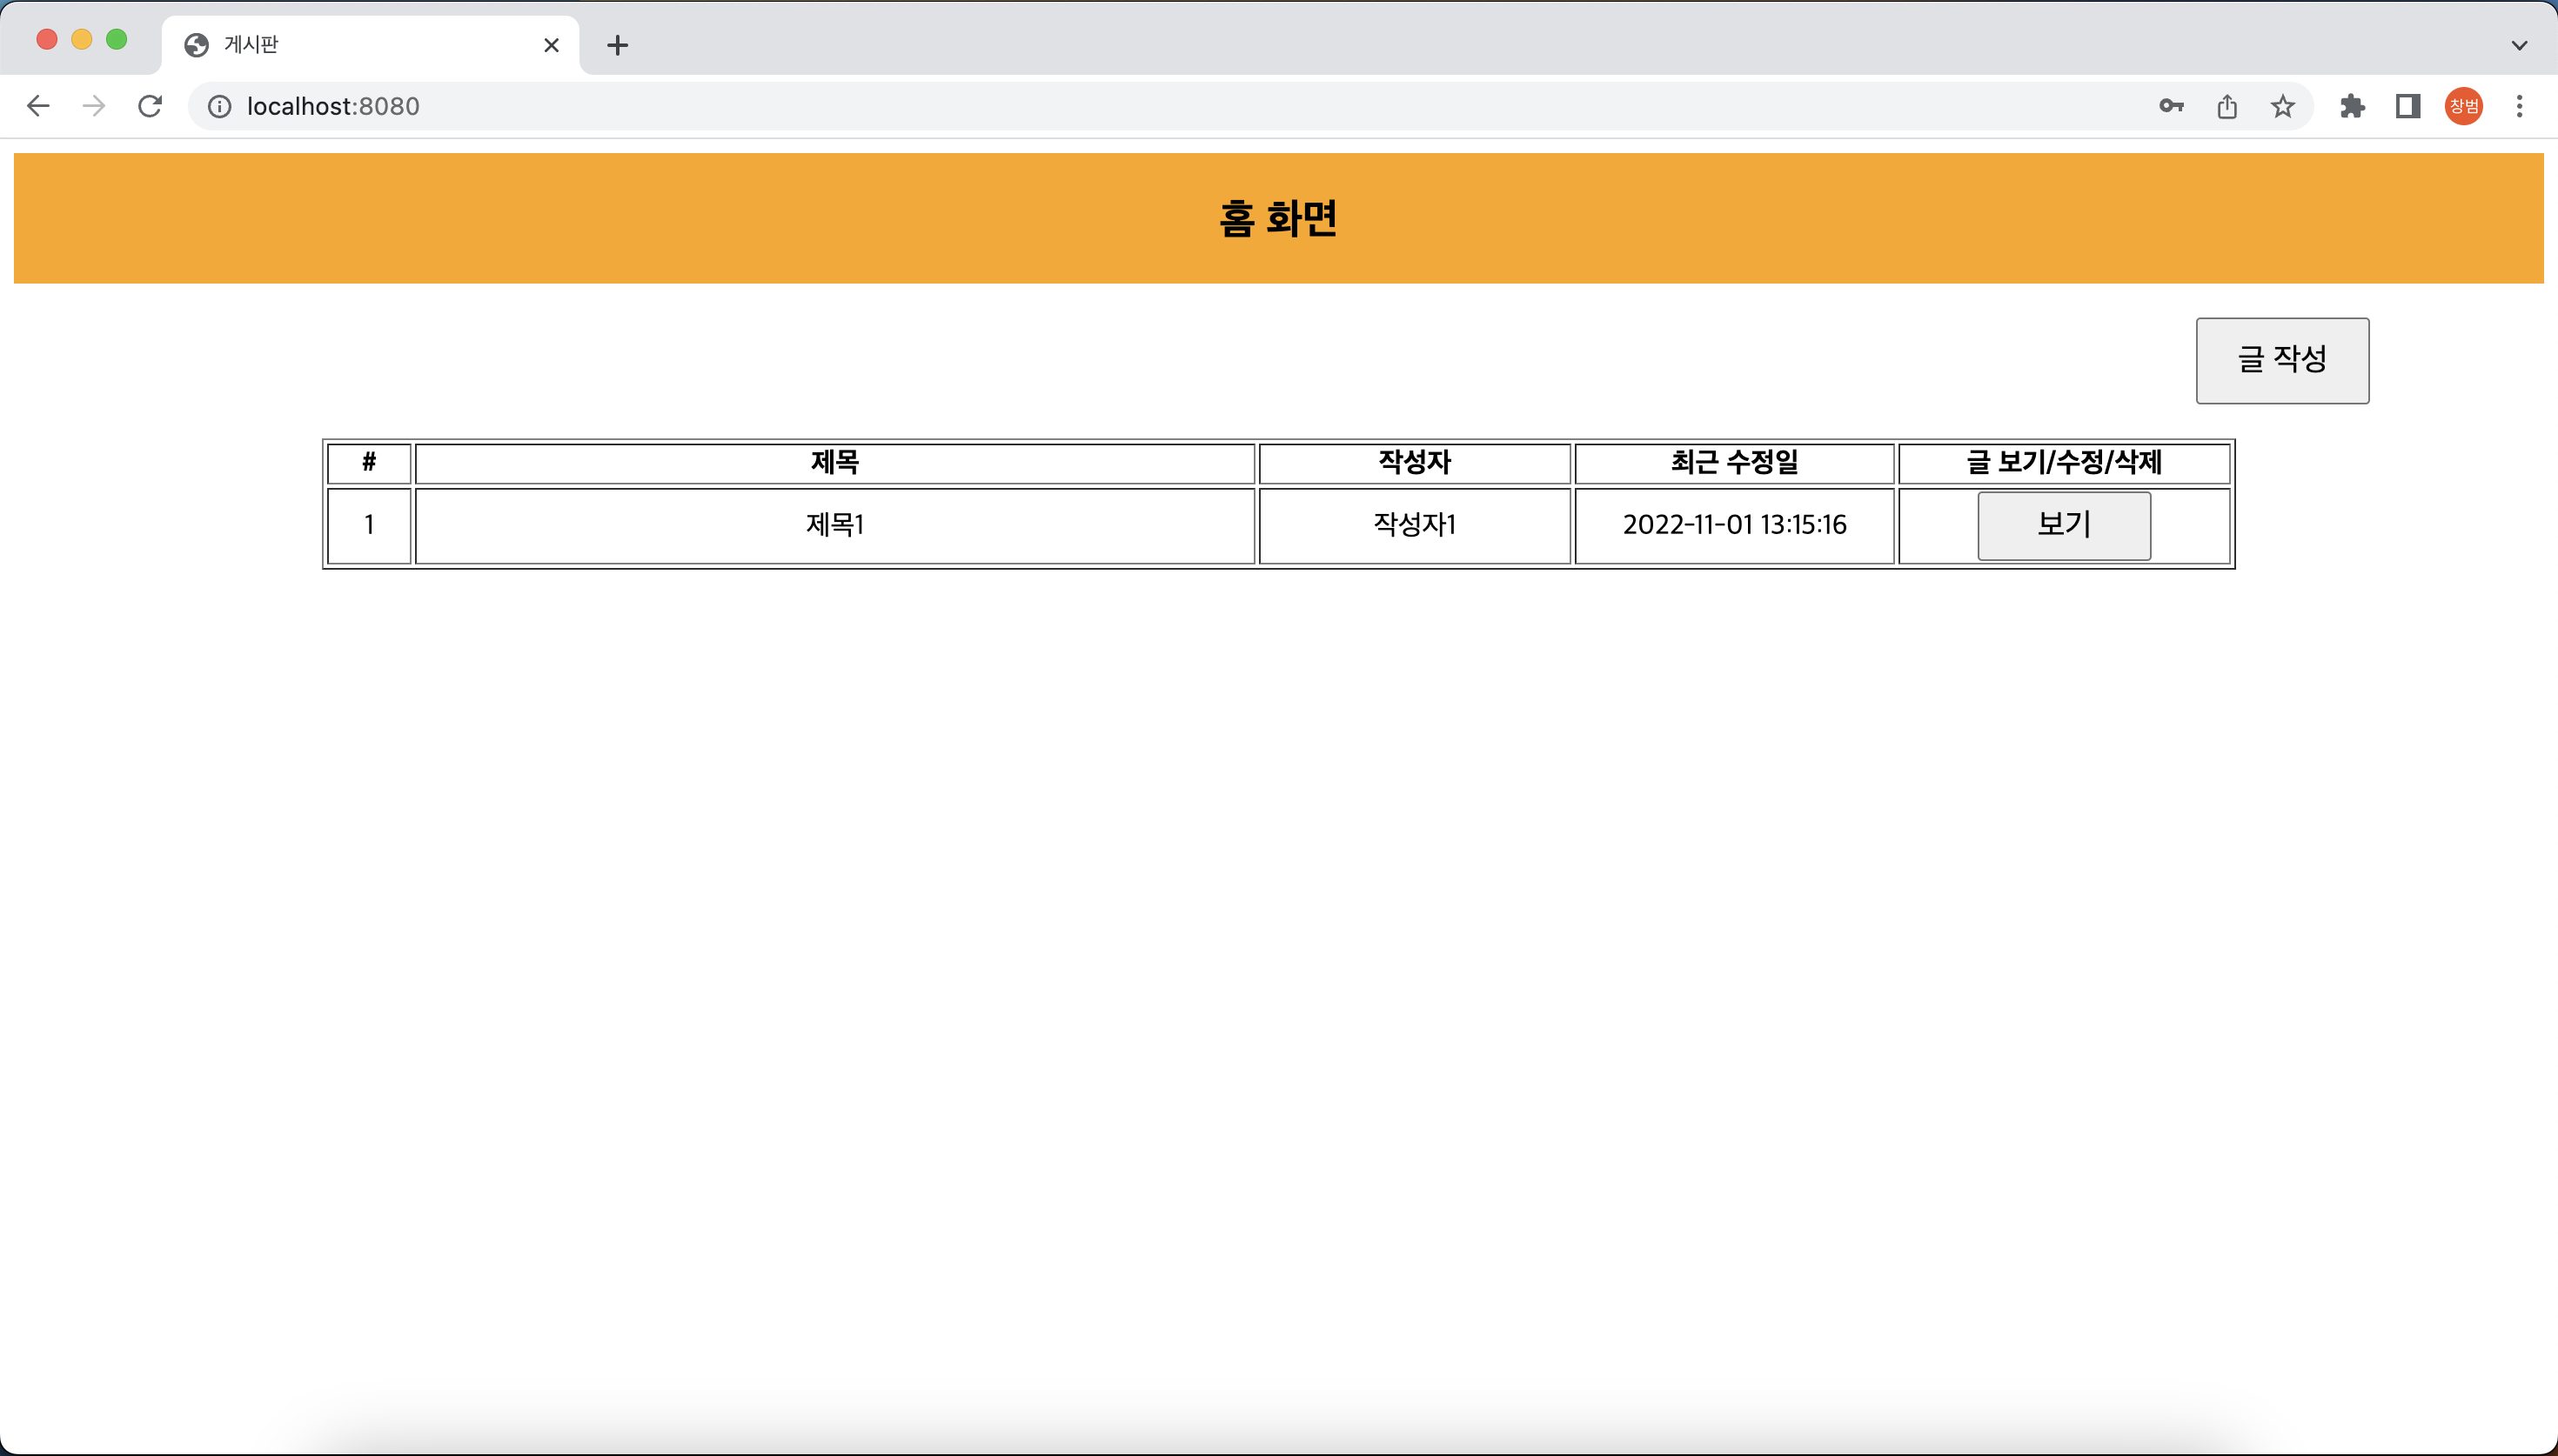Bookmark this page with the star
The width and height of the screenshot is (2558, 1456).
(2282, 106)
